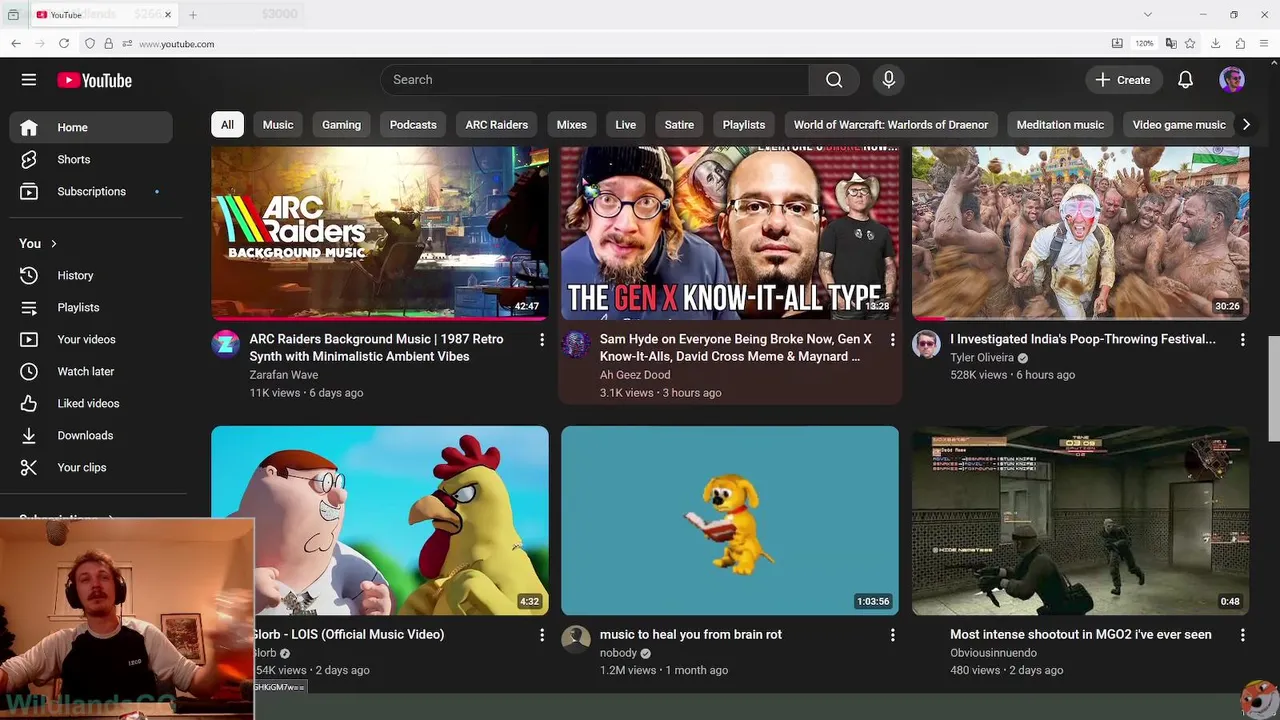1280x720 pixels.
Task: Open the MGO2 shootout thumbnail
Action: 1080,520
